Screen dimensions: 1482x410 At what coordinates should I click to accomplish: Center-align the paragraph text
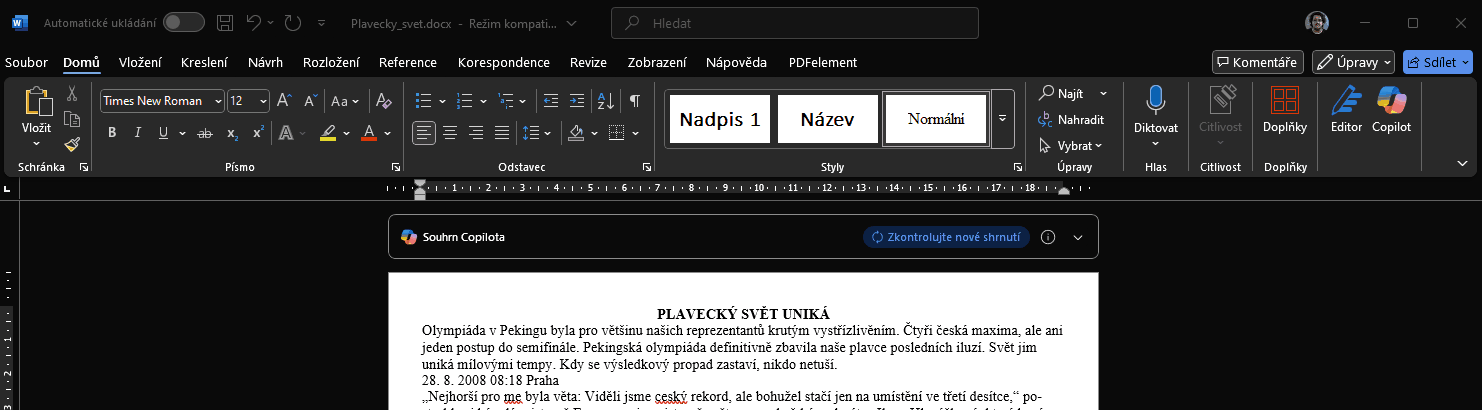coord(450,132)
